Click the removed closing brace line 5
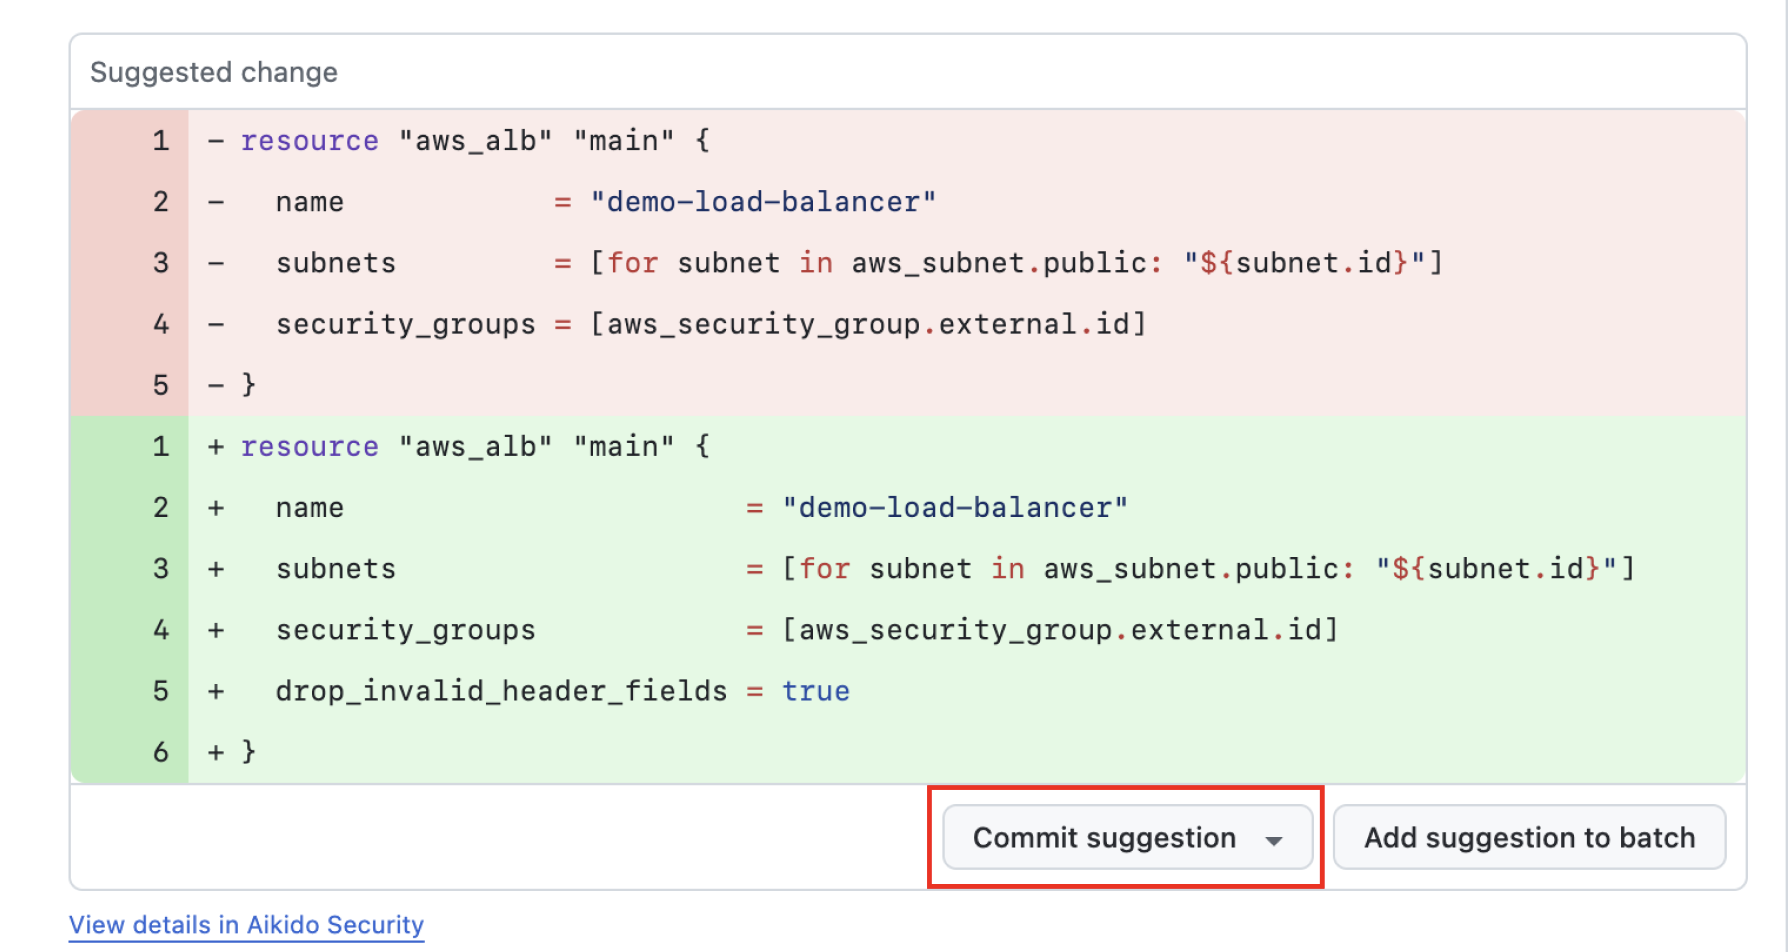This screenshot has width=1792, height=952. [908, 385]
